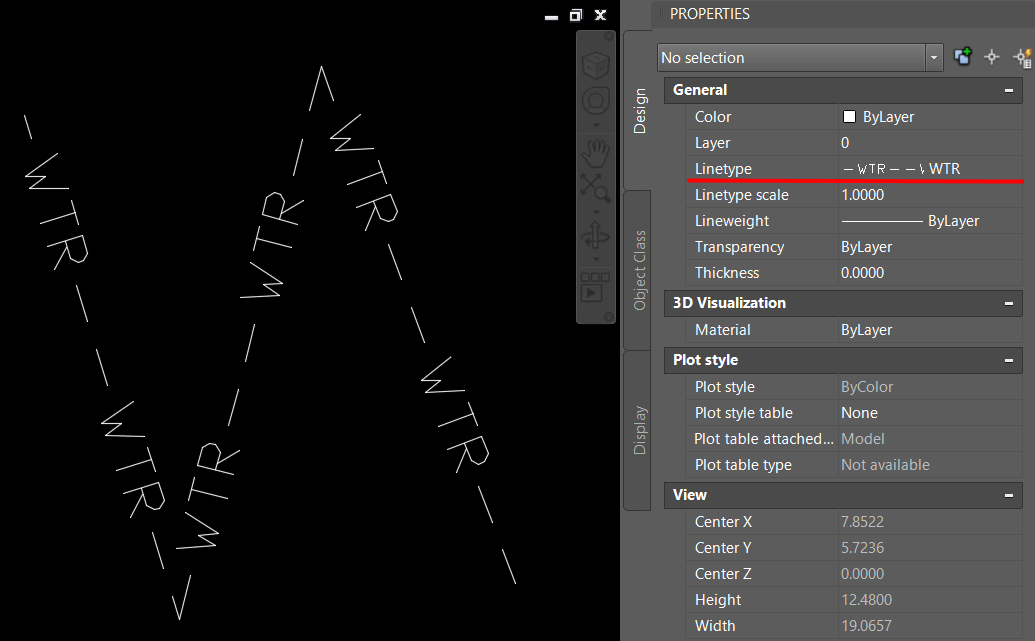Viewport: 1035px width, 641px height.
Task: Switch to the Display tab
Action: point(639,430)
